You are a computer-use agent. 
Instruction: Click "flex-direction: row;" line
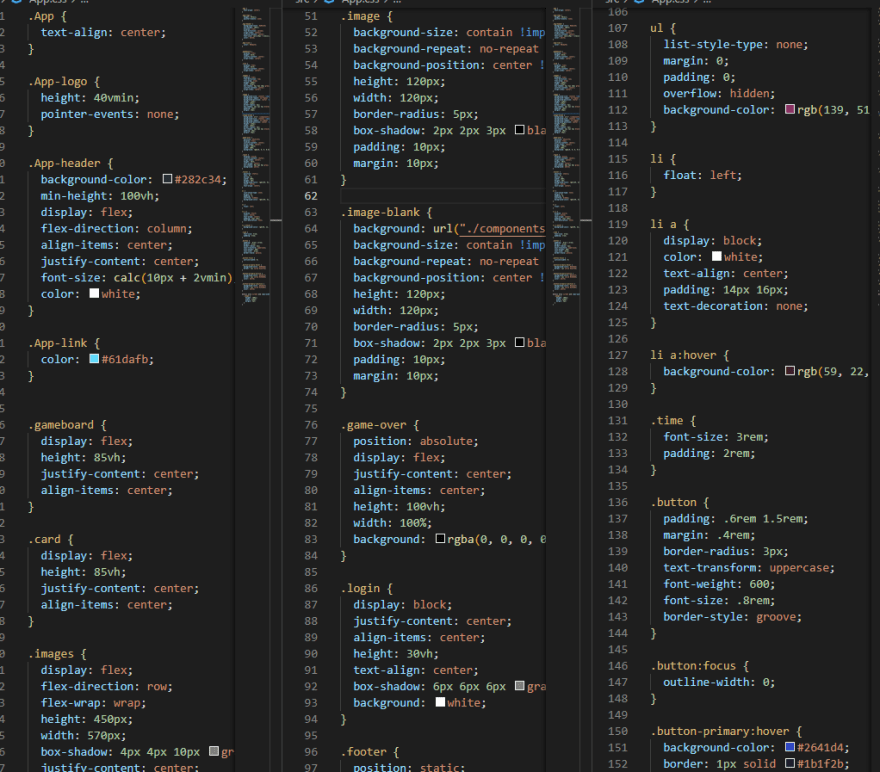tap(107, 686)
